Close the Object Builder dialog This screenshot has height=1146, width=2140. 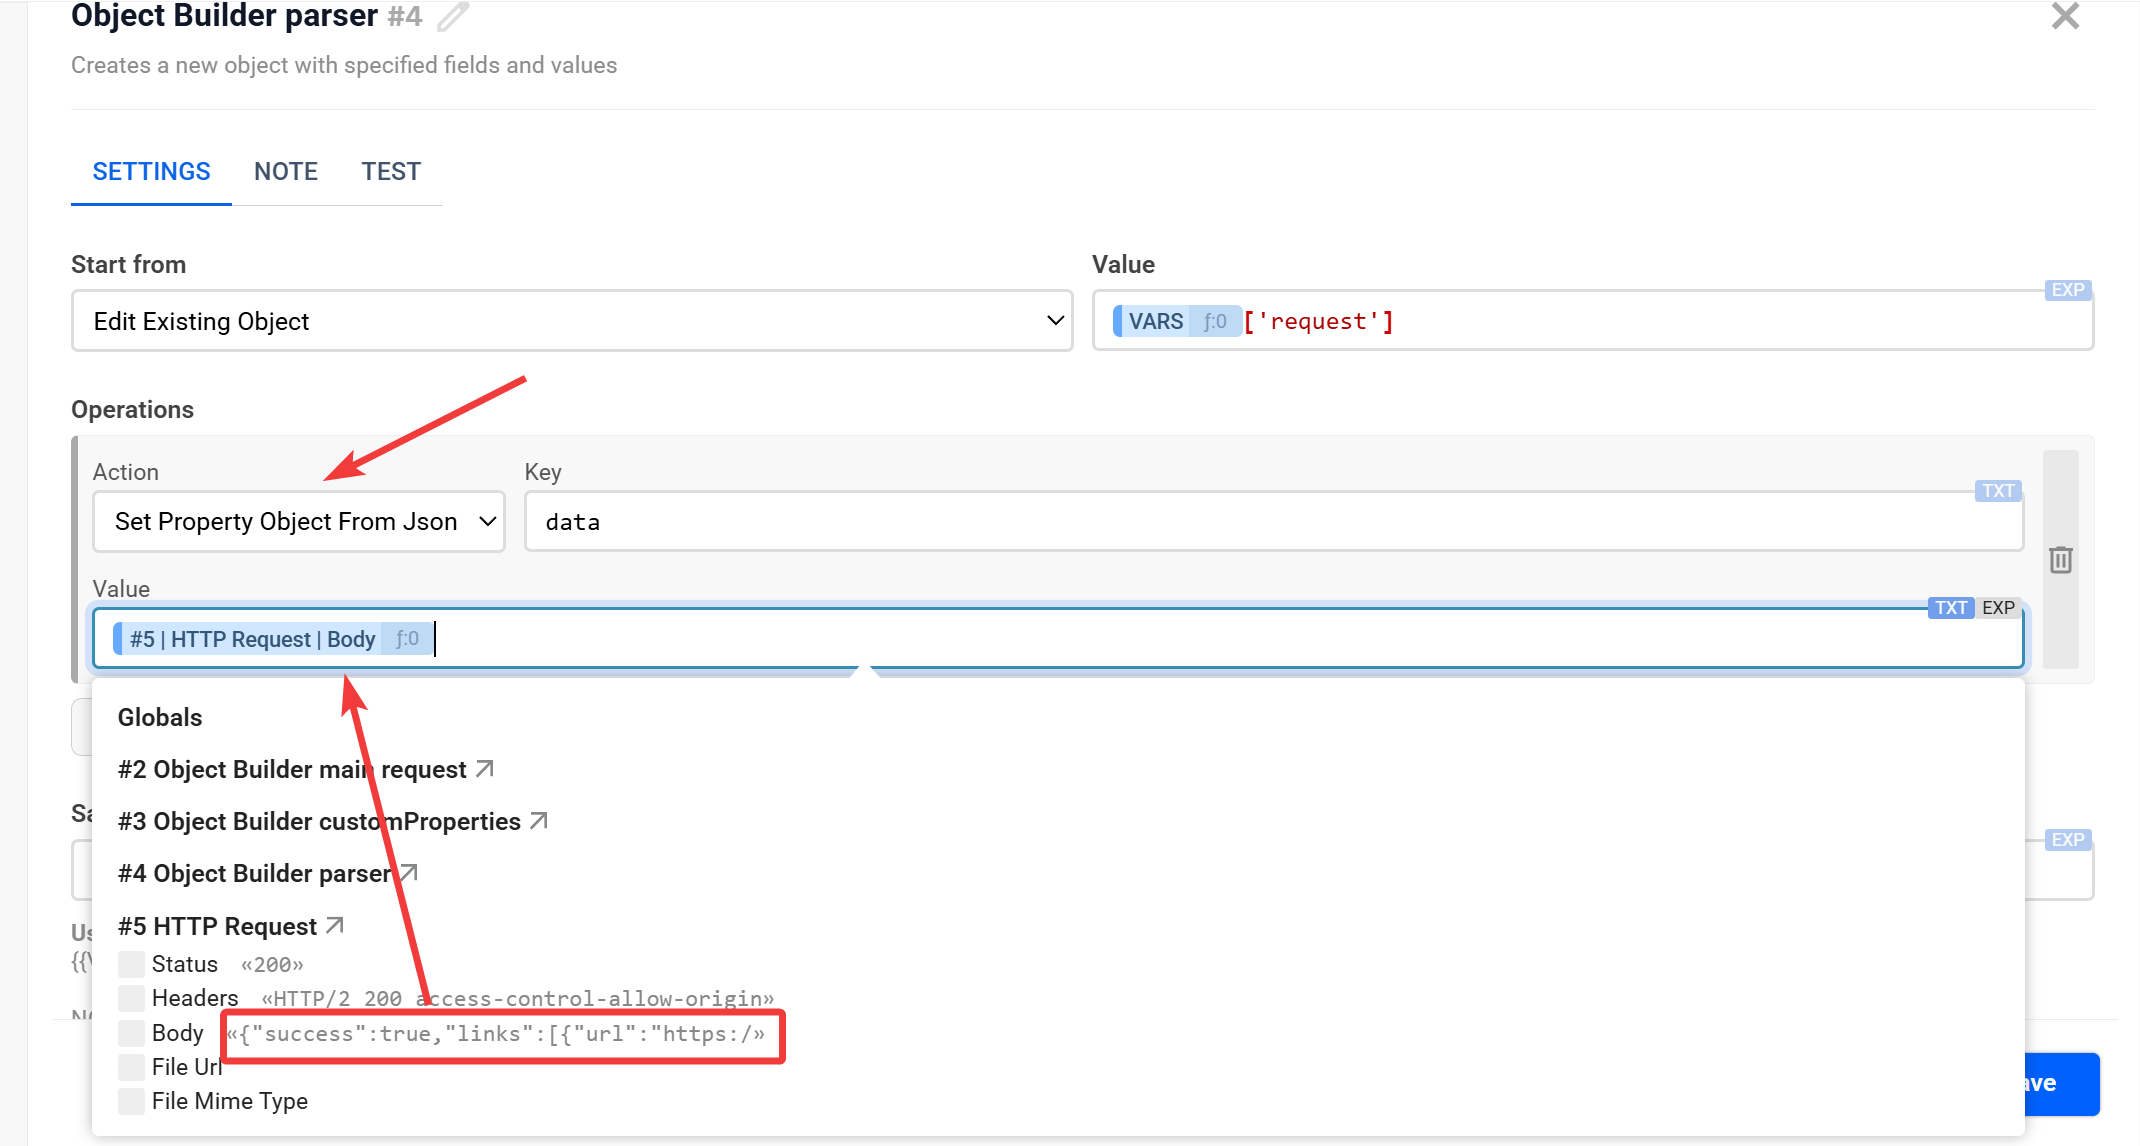tap(2064, 17)
